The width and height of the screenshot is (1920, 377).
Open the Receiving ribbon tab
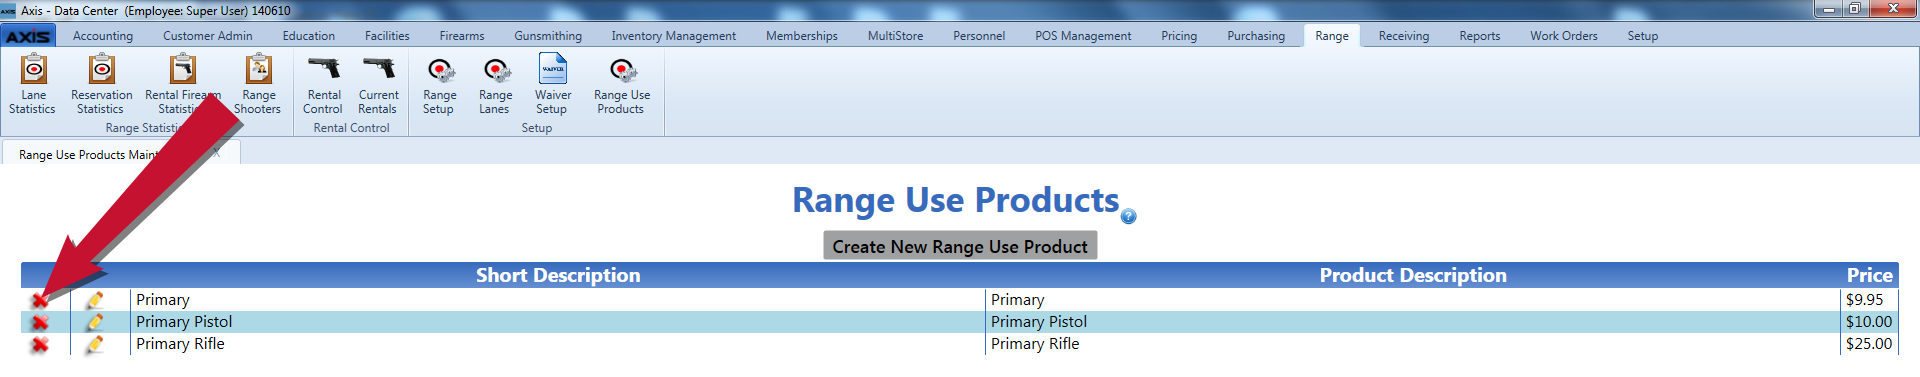point(1404,36)
